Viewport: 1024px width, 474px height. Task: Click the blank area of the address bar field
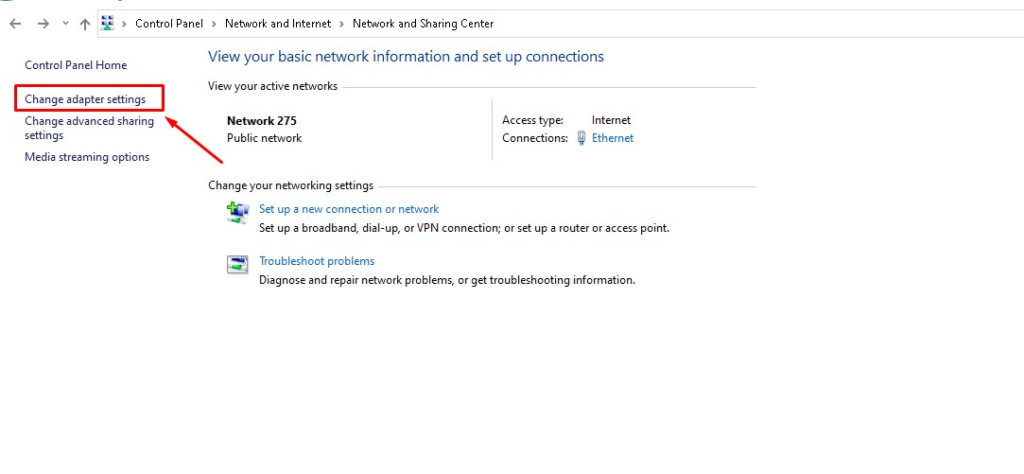click(x=758, y=24)
